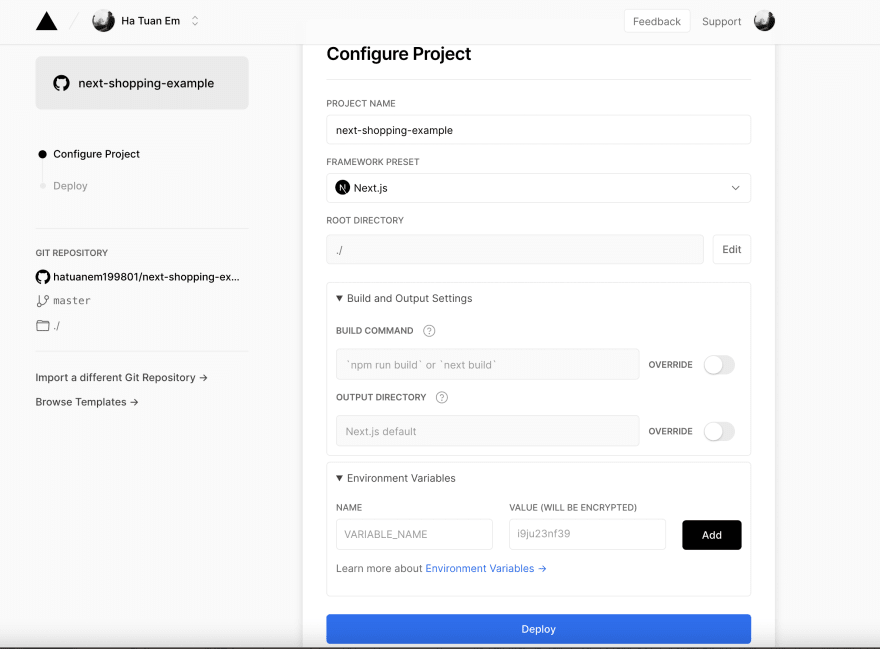Open hatuanem199801/next-shopping-ex... repository link
This screenshot has height=649, width=880.
click(146, 277)
